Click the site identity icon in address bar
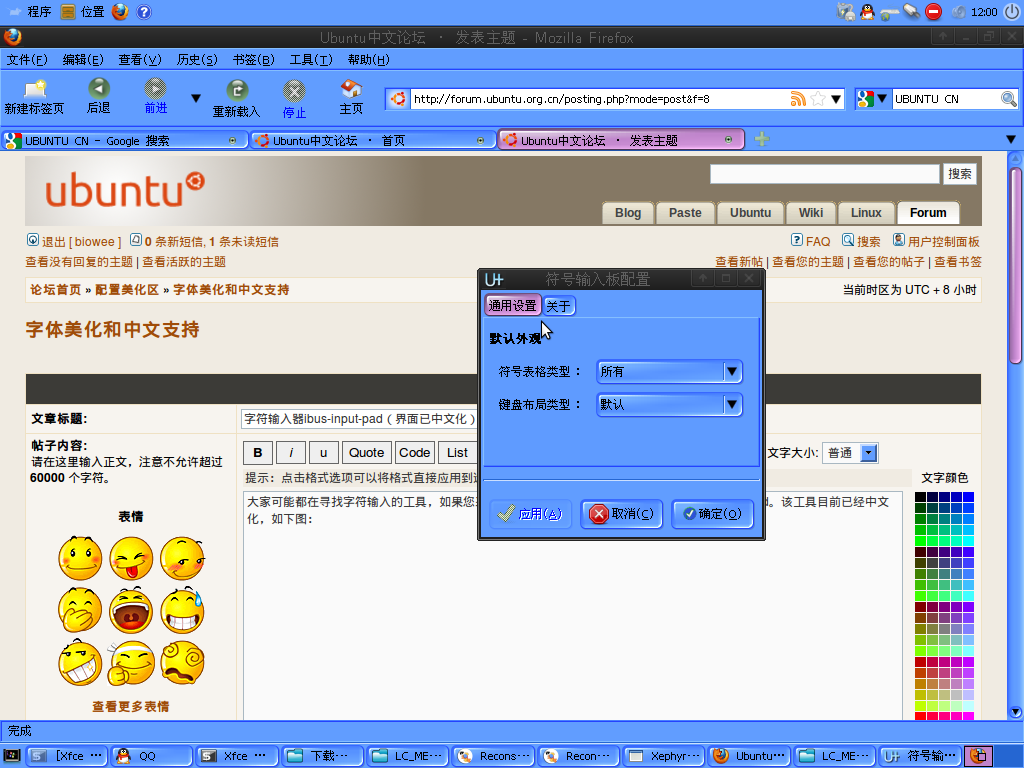The image size is (1024, 768). pyautogui.click(x=398, y=99)
